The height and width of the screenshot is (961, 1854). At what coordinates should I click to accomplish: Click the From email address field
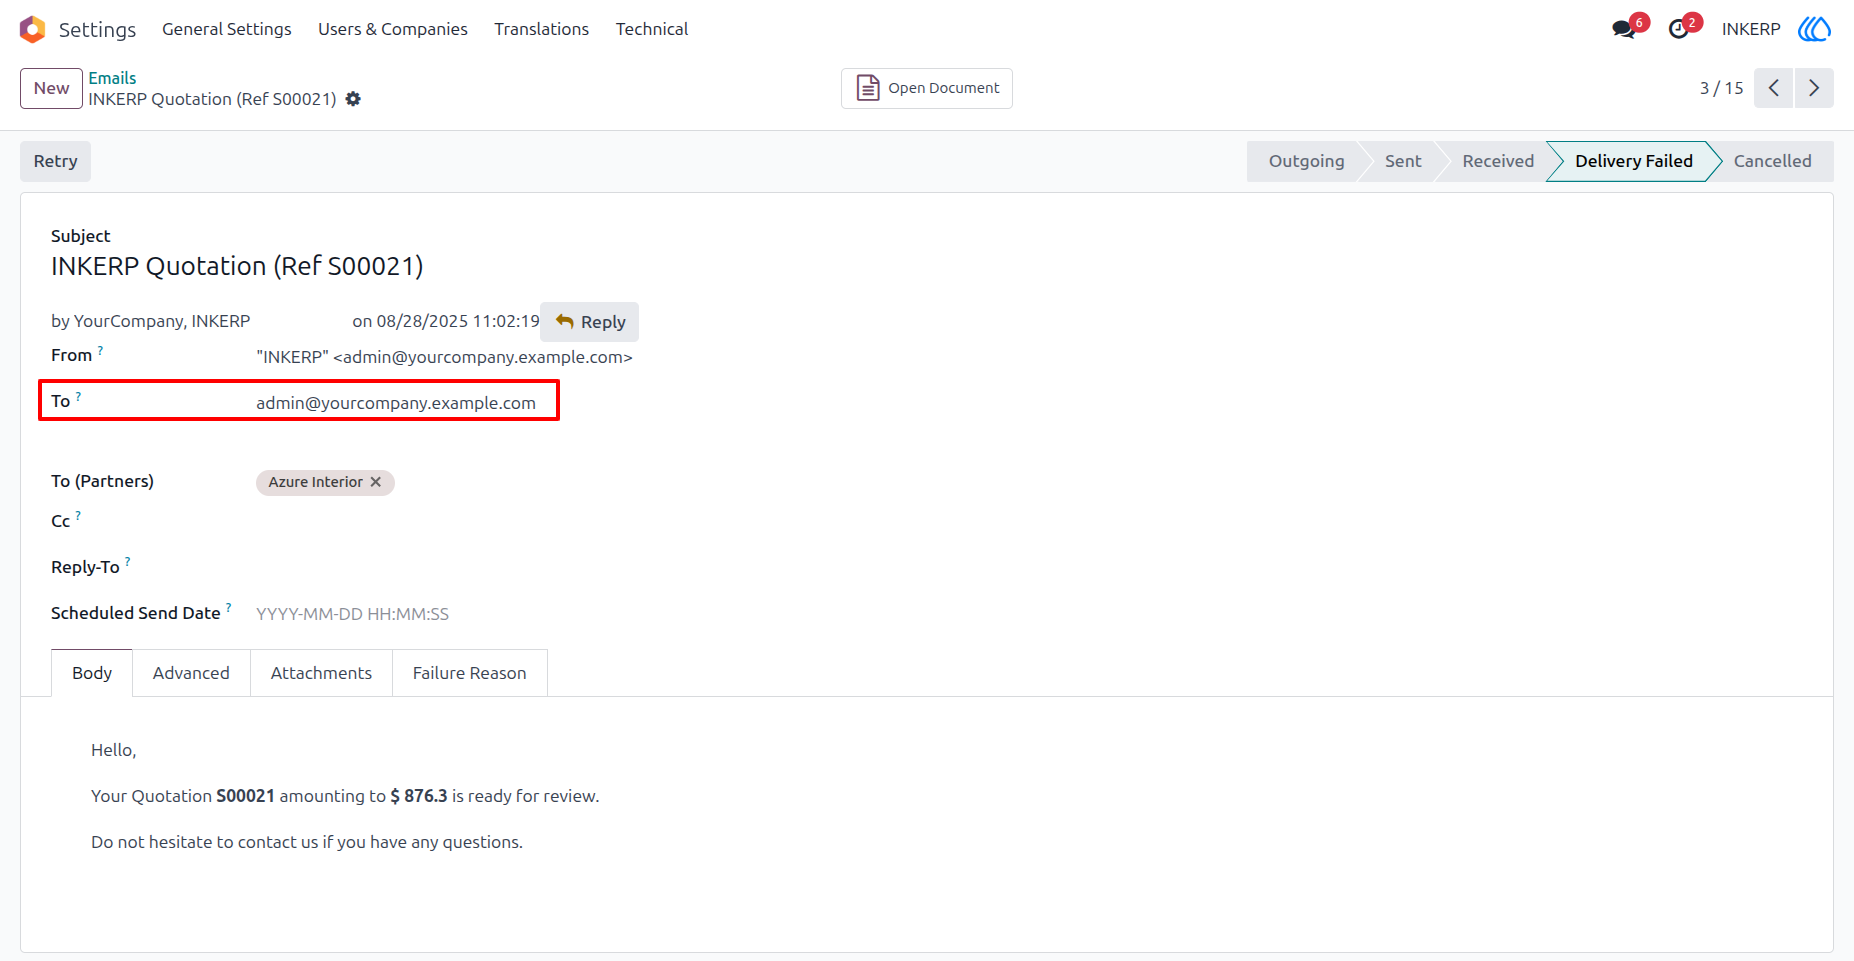point(444,357)
